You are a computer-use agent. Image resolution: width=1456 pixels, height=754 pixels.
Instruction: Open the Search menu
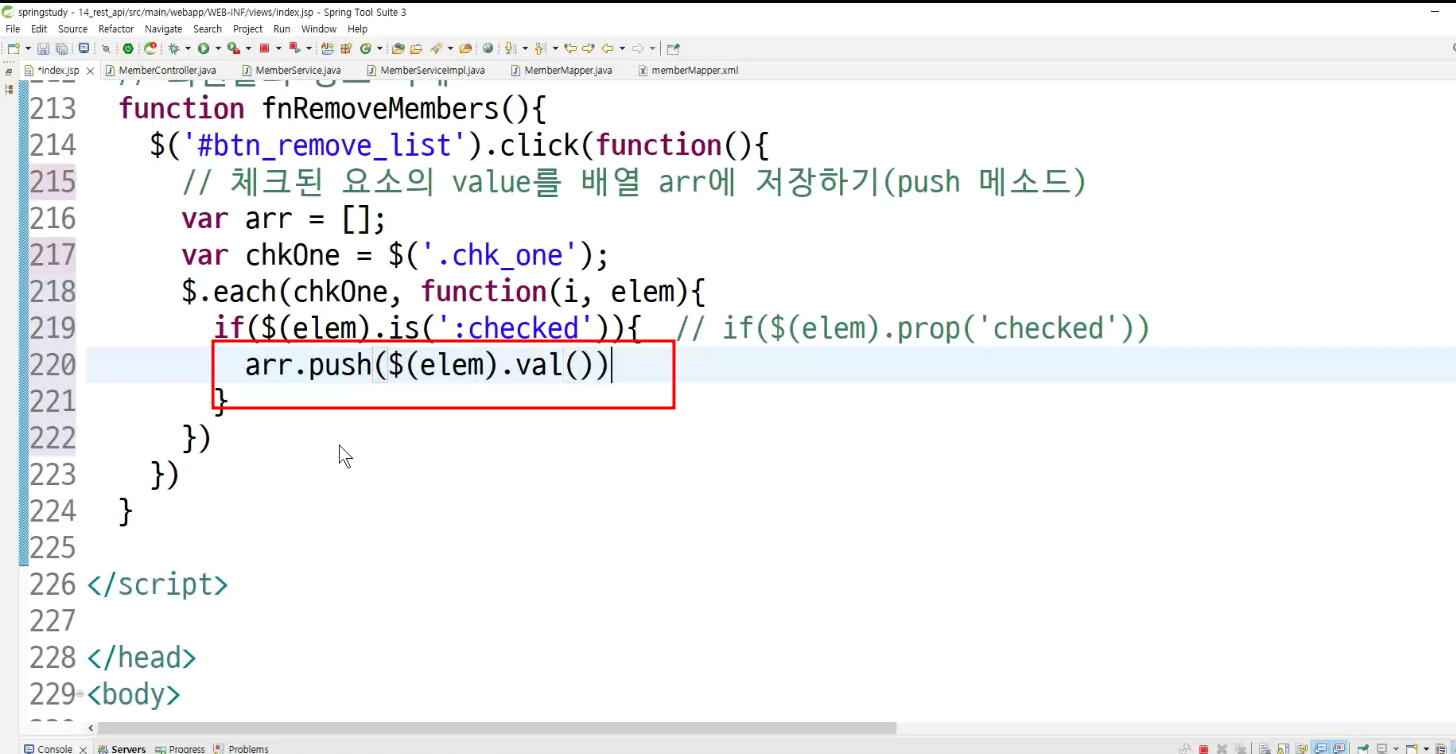click(x=208, y=29)
